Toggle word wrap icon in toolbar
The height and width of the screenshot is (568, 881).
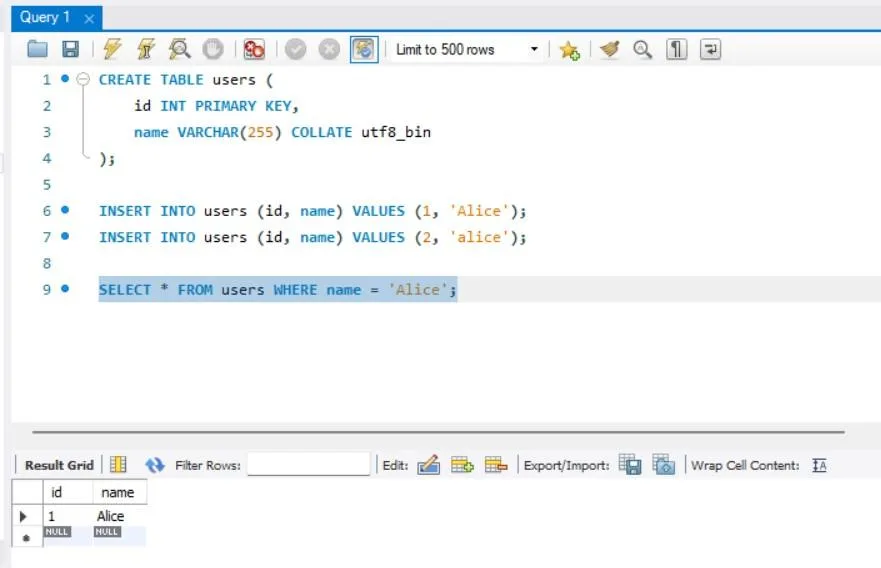[x=710, y=49]
